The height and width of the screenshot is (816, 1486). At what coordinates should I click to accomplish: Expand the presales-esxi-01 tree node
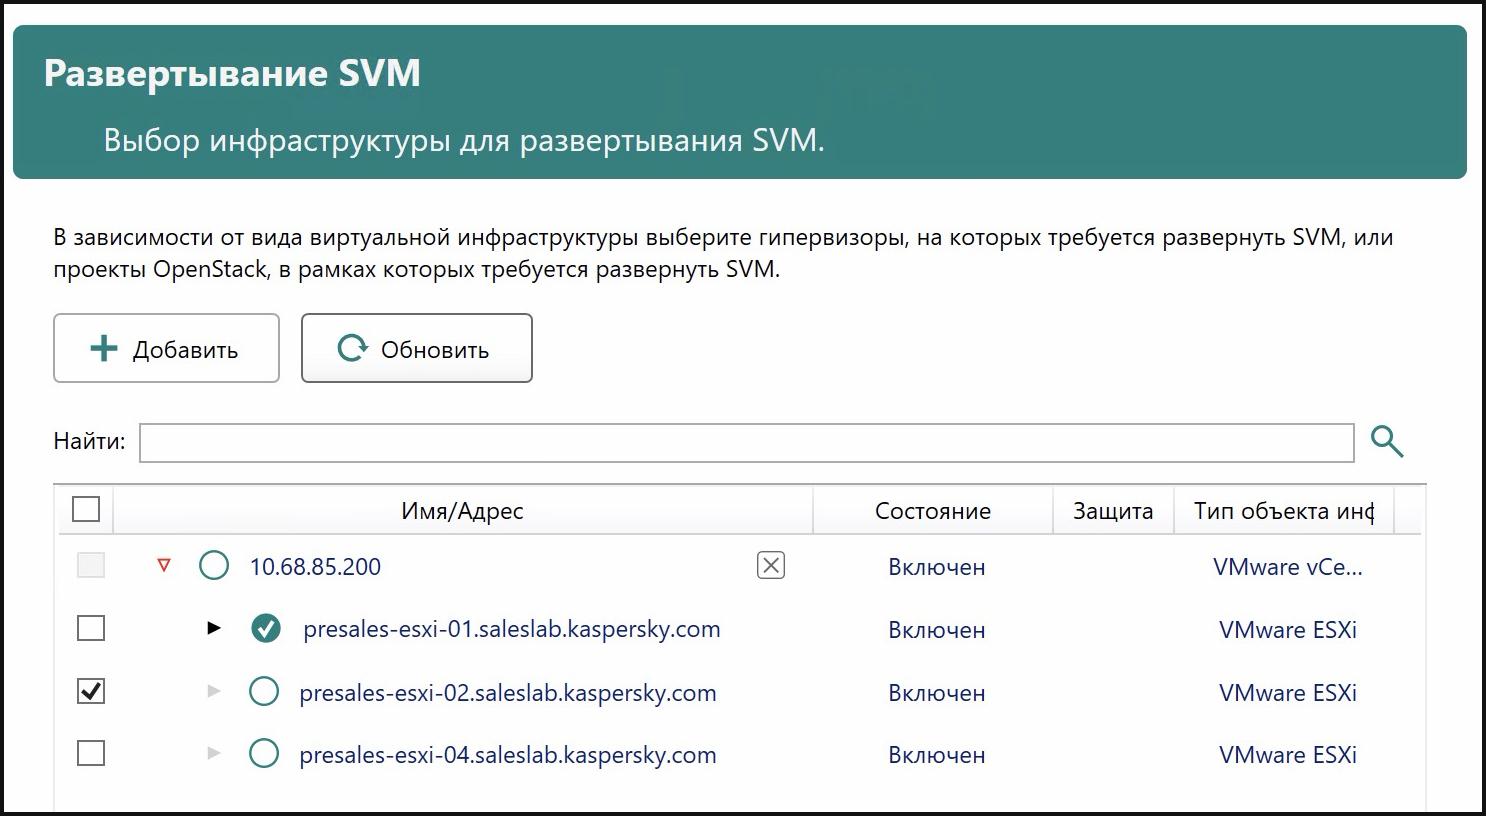coord(214,629)
